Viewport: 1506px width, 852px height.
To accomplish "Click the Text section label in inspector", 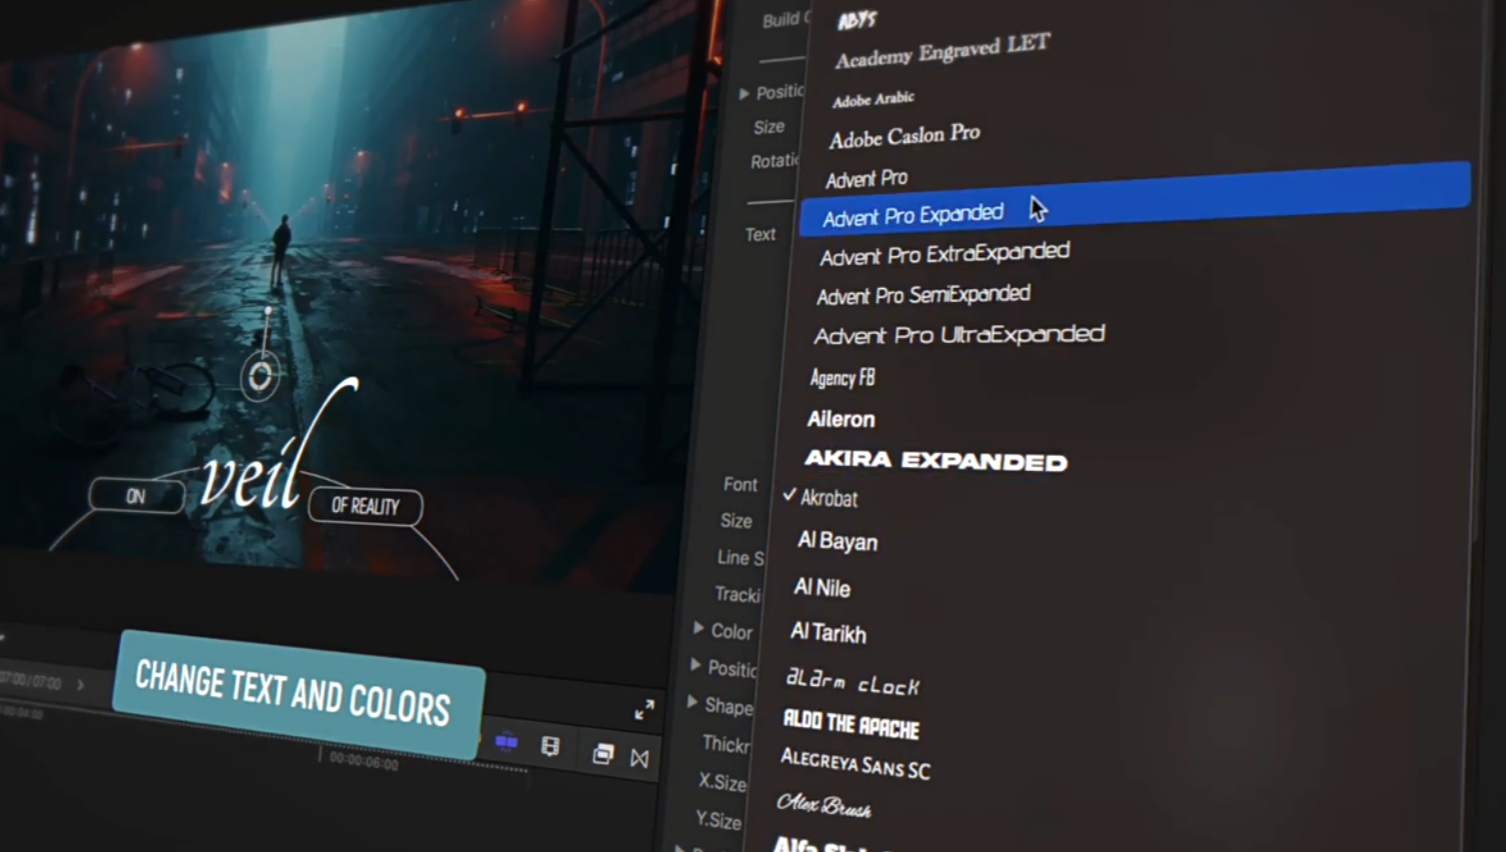I will point(760,234).
